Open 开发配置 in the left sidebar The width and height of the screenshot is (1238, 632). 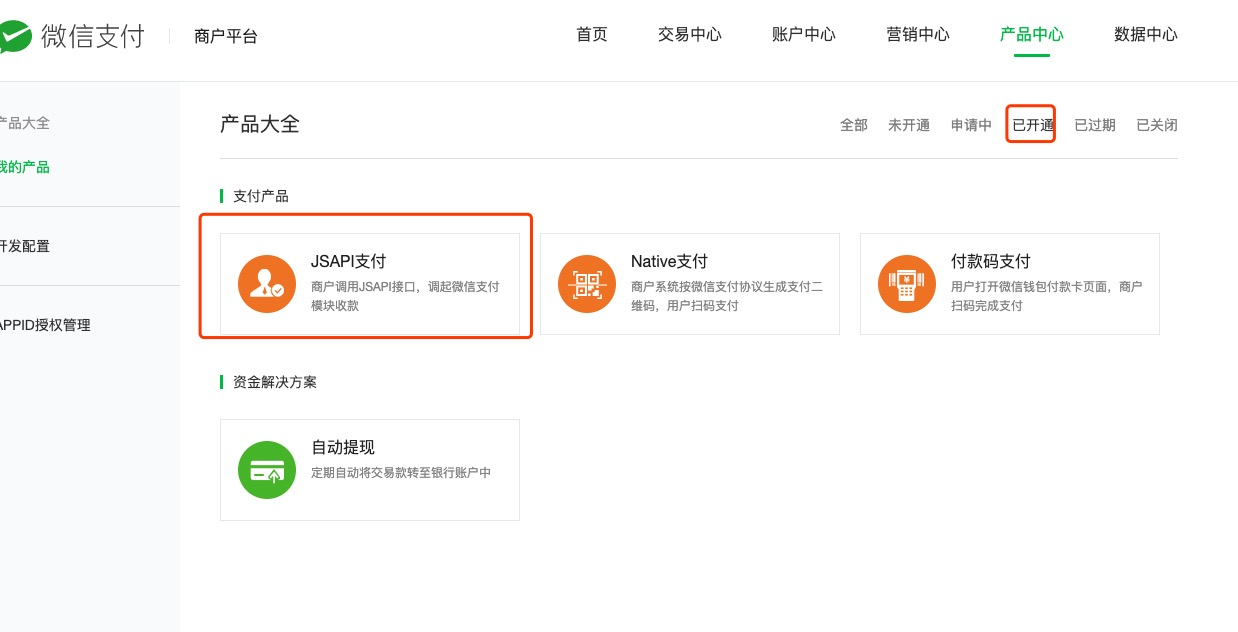[24, 246]
